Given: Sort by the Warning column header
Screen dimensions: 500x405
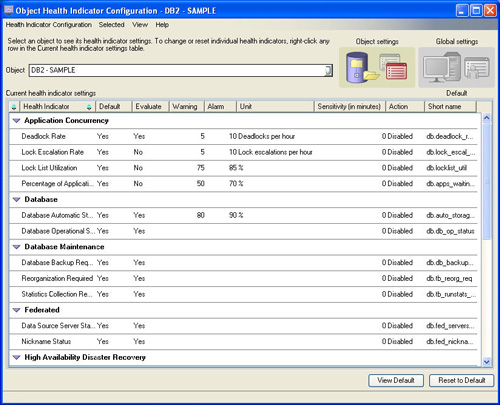Looking at the screenshot, I should [186, 107].
